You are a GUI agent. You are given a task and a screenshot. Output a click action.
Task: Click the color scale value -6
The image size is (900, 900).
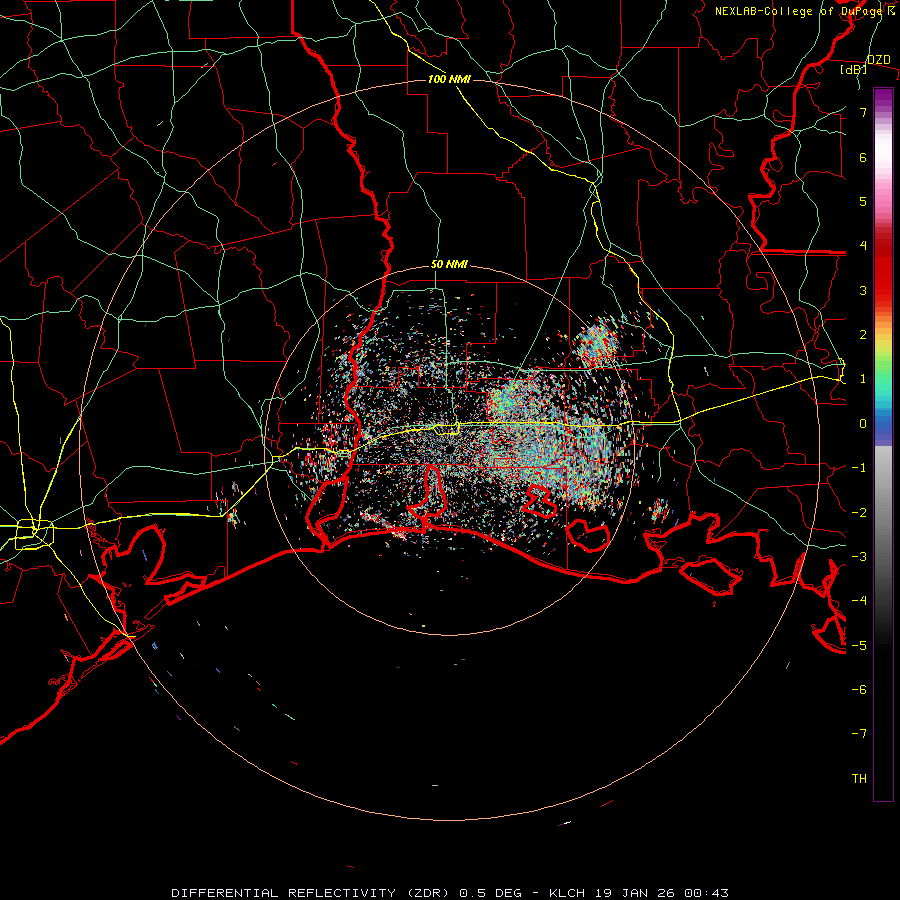point(859,690)
